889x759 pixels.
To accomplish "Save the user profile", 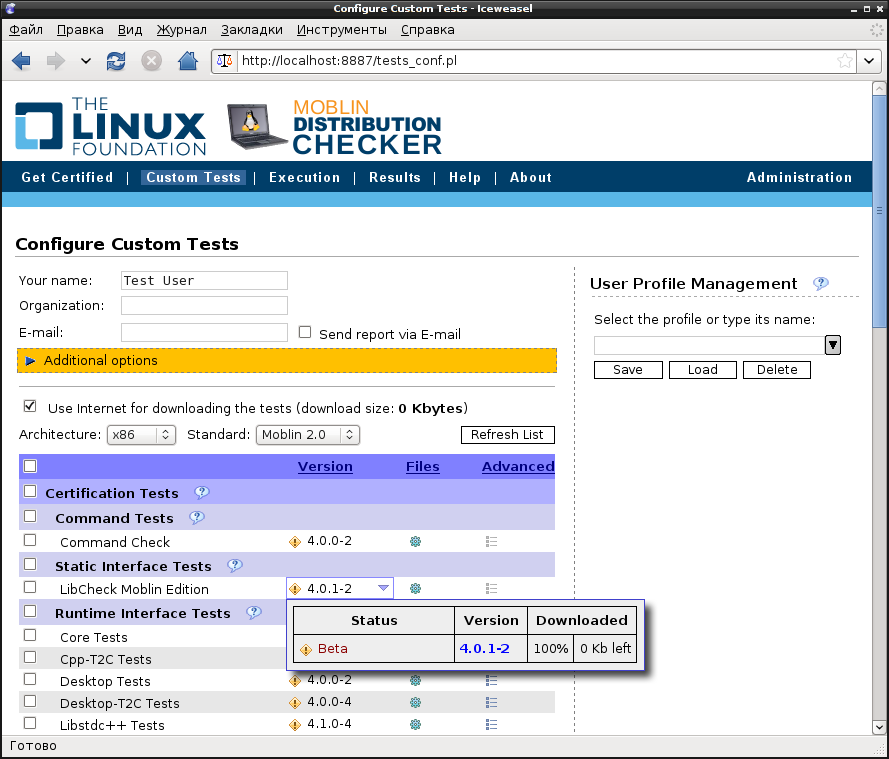I will click(628, 370).
